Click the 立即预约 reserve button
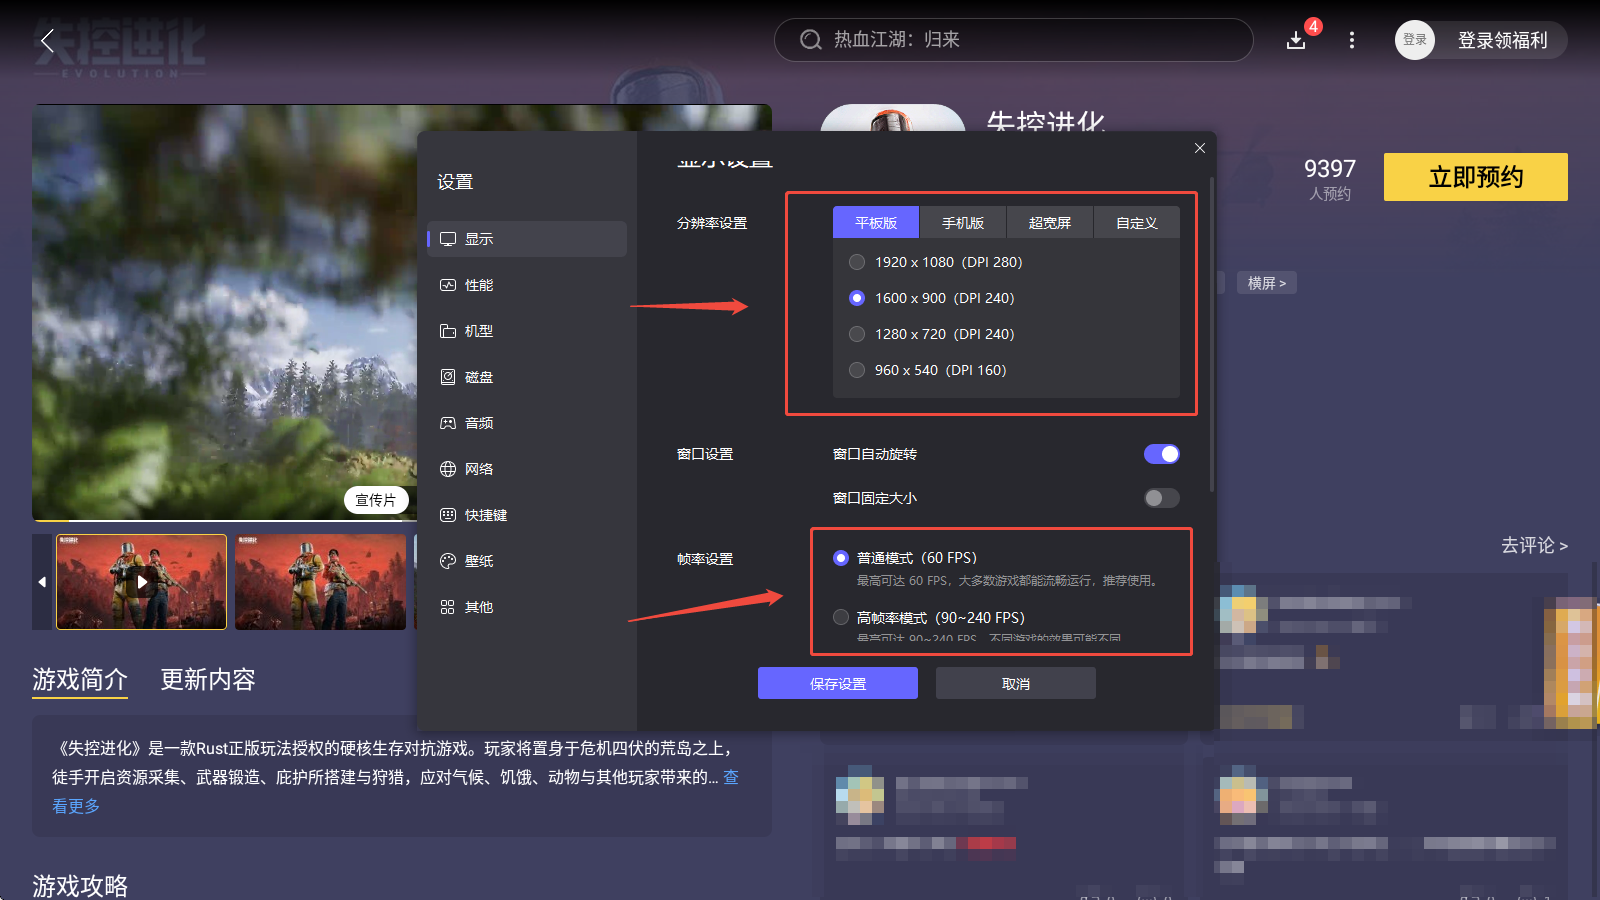This screenshot has height=900, width=1600. [x=1475, y=177]
